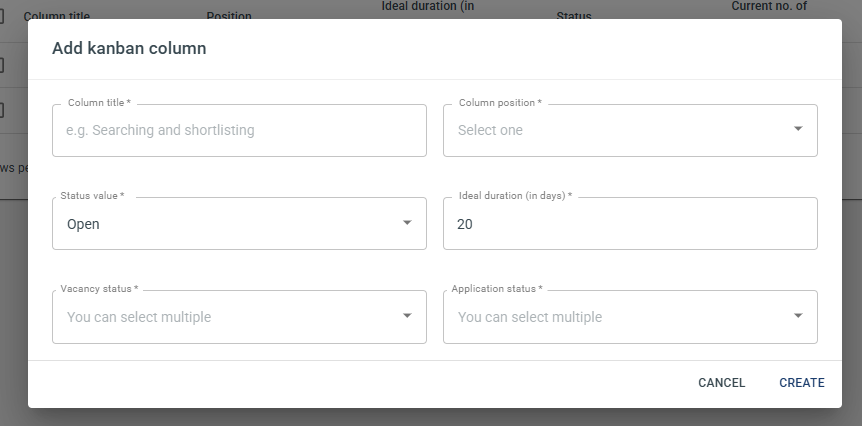Viewport: 862px width, 426px height.
Task: Open the Application status multi-select
Action: pos(630,317)
